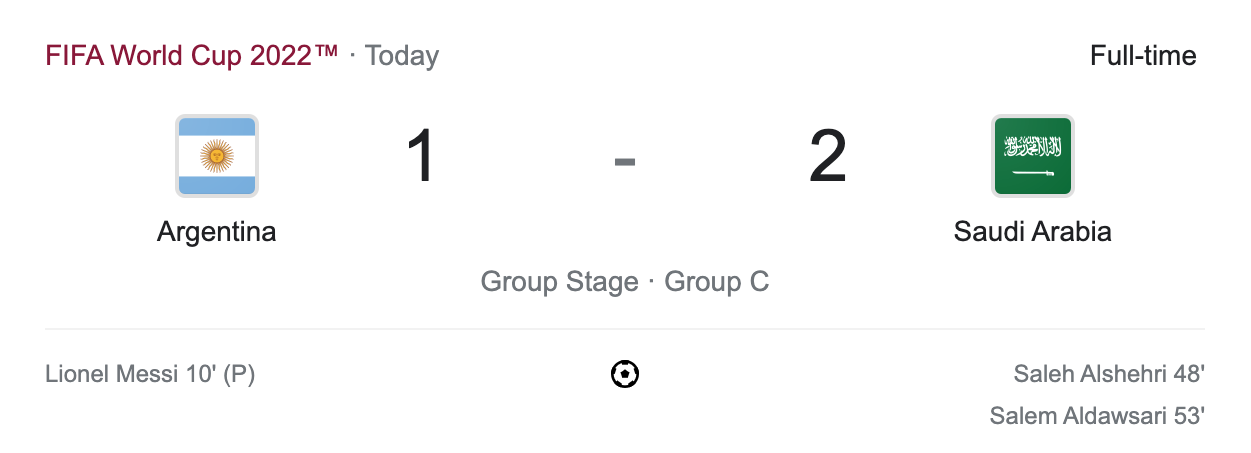
Task: Click the Saudi Arabia flag icon
Action: click(x=1032, y=156)
